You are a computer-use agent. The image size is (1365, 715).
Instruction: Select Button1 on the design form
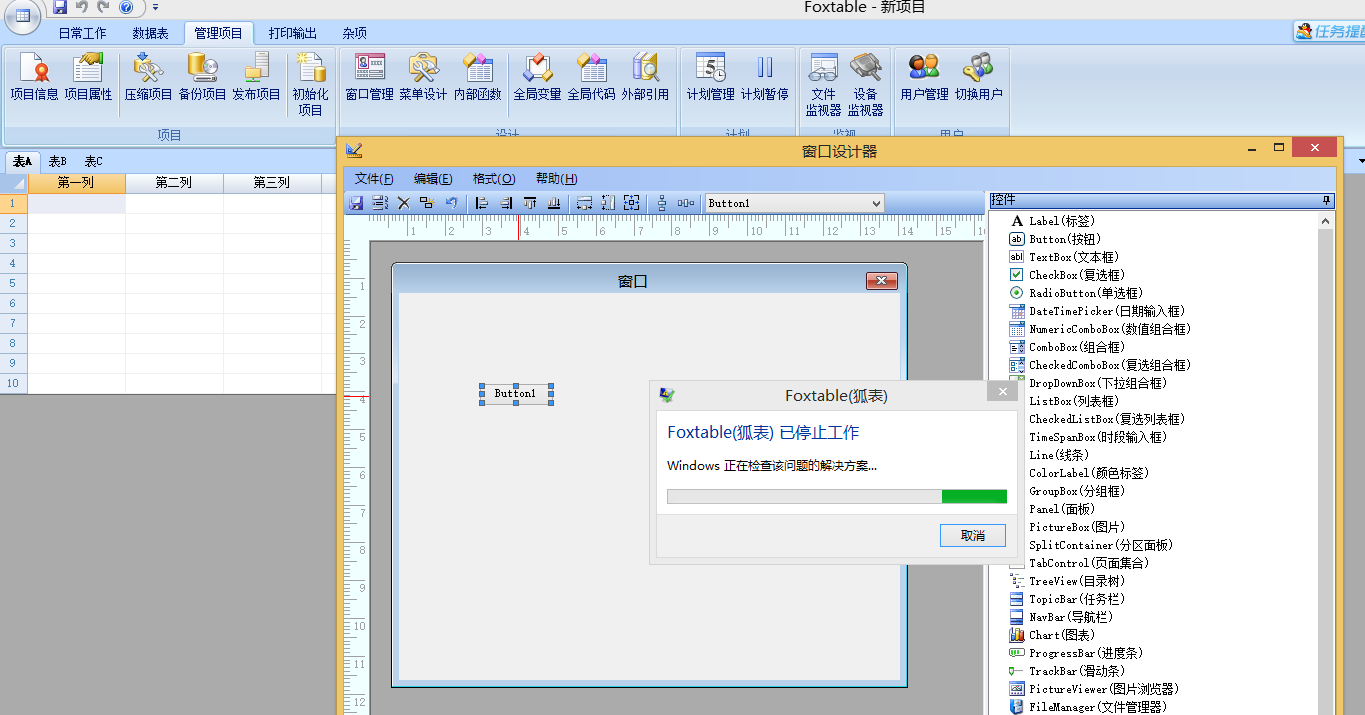(516, 394)
